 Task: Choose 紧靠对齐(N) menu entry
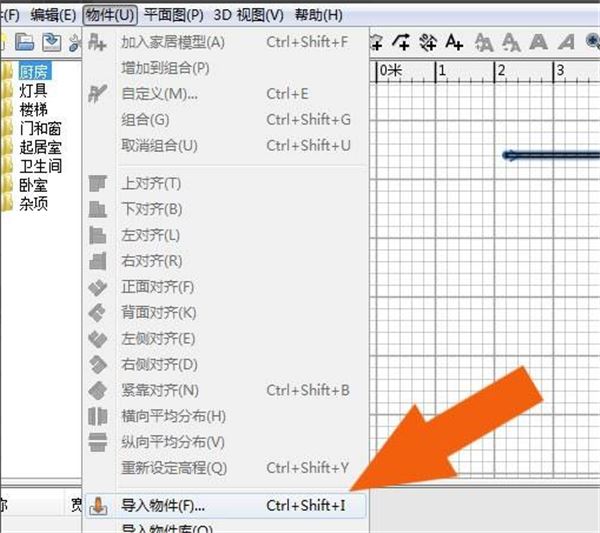pos(225,390)
